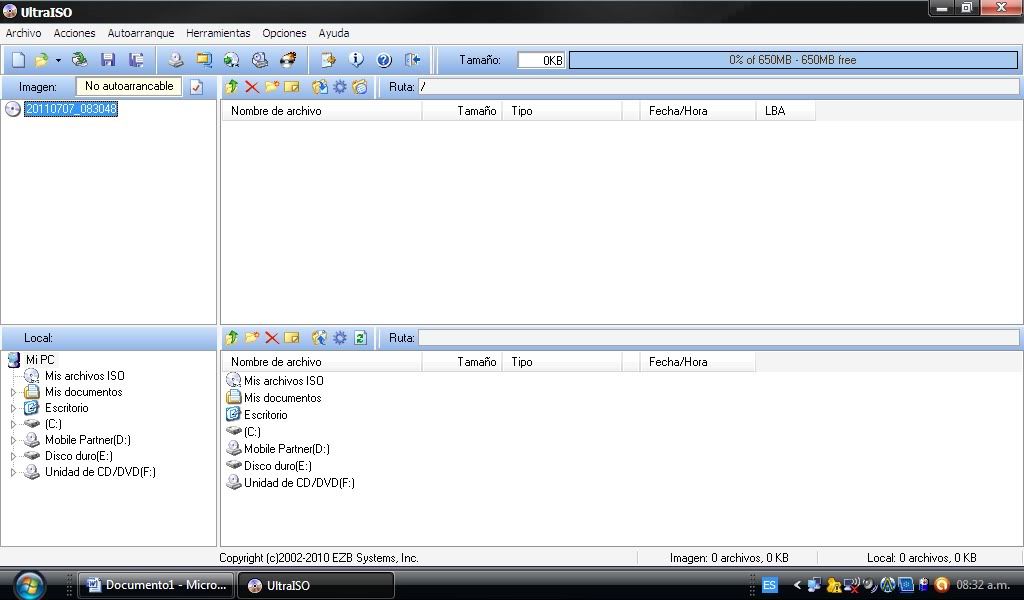Open the Ayuda menu
1024x600 pixels.
(334, 33)
